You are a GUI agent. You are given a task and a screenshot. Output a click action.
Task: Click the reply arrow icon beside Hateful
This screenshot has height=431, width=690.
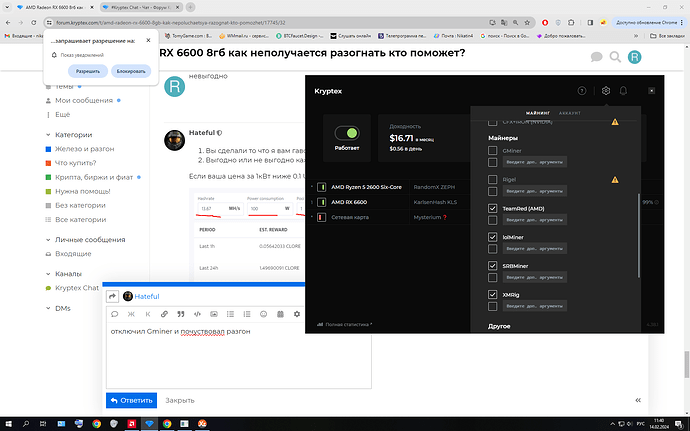113,296
